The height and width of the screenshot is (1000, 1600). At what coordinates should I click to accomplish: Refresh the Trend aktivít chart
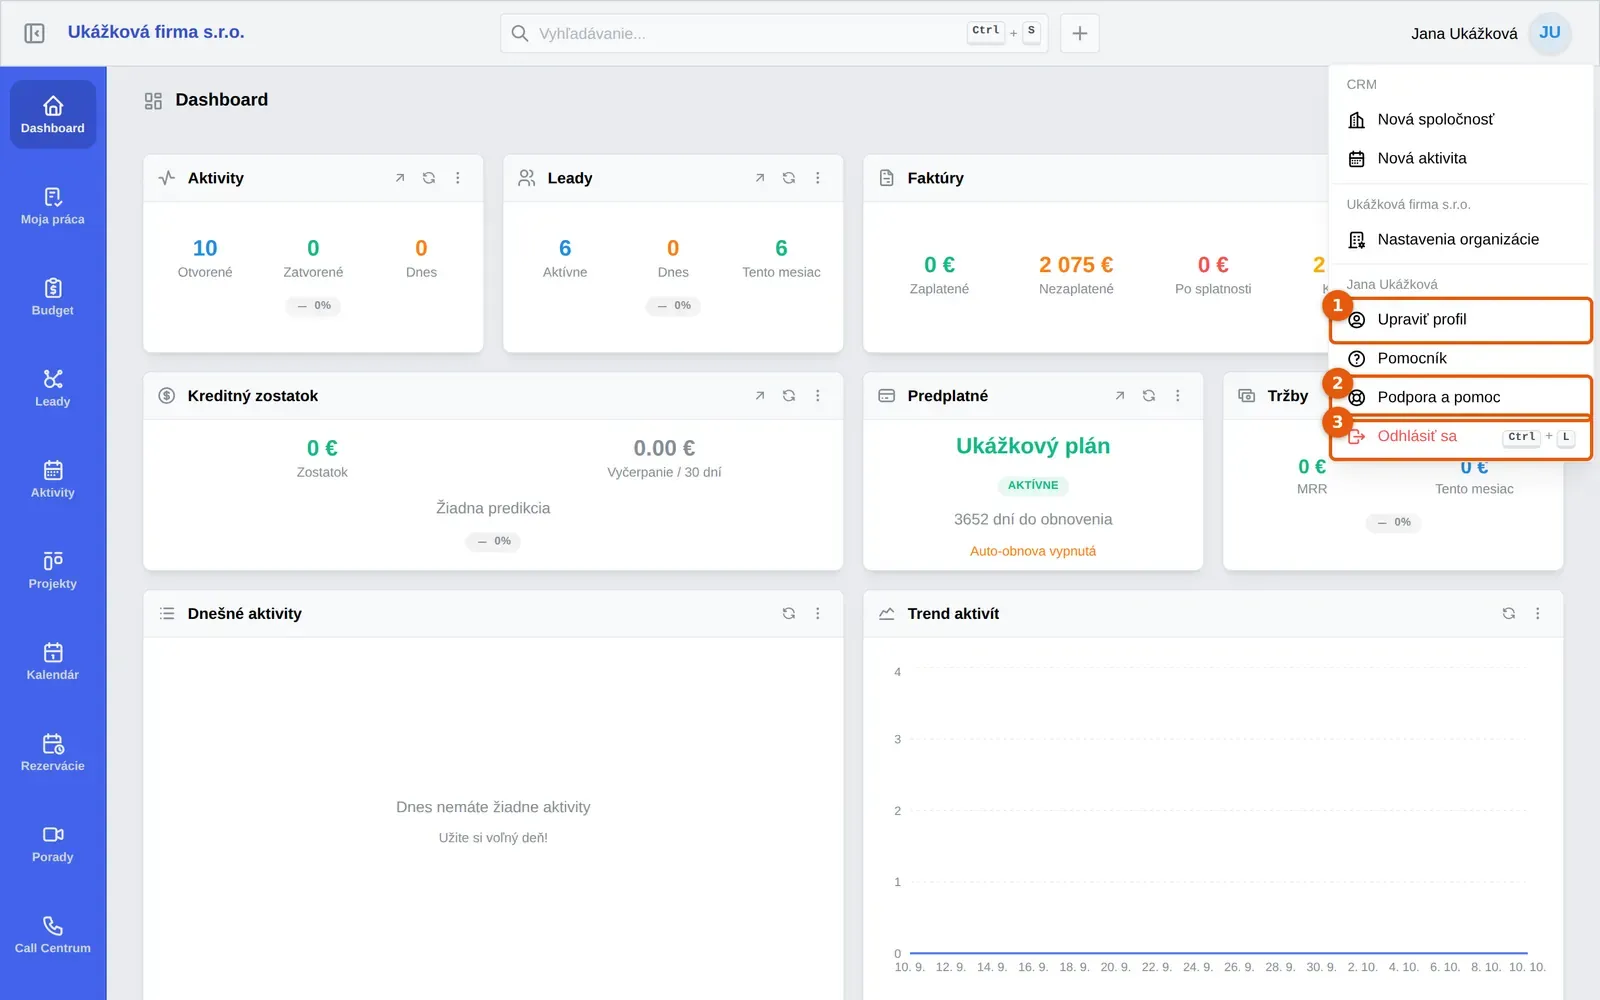pyautogui.click(x=1509, y=614)
